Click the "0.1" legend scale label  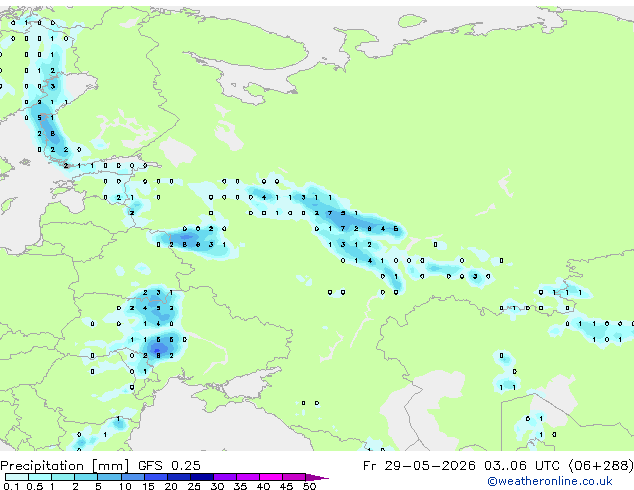point(11,486)
